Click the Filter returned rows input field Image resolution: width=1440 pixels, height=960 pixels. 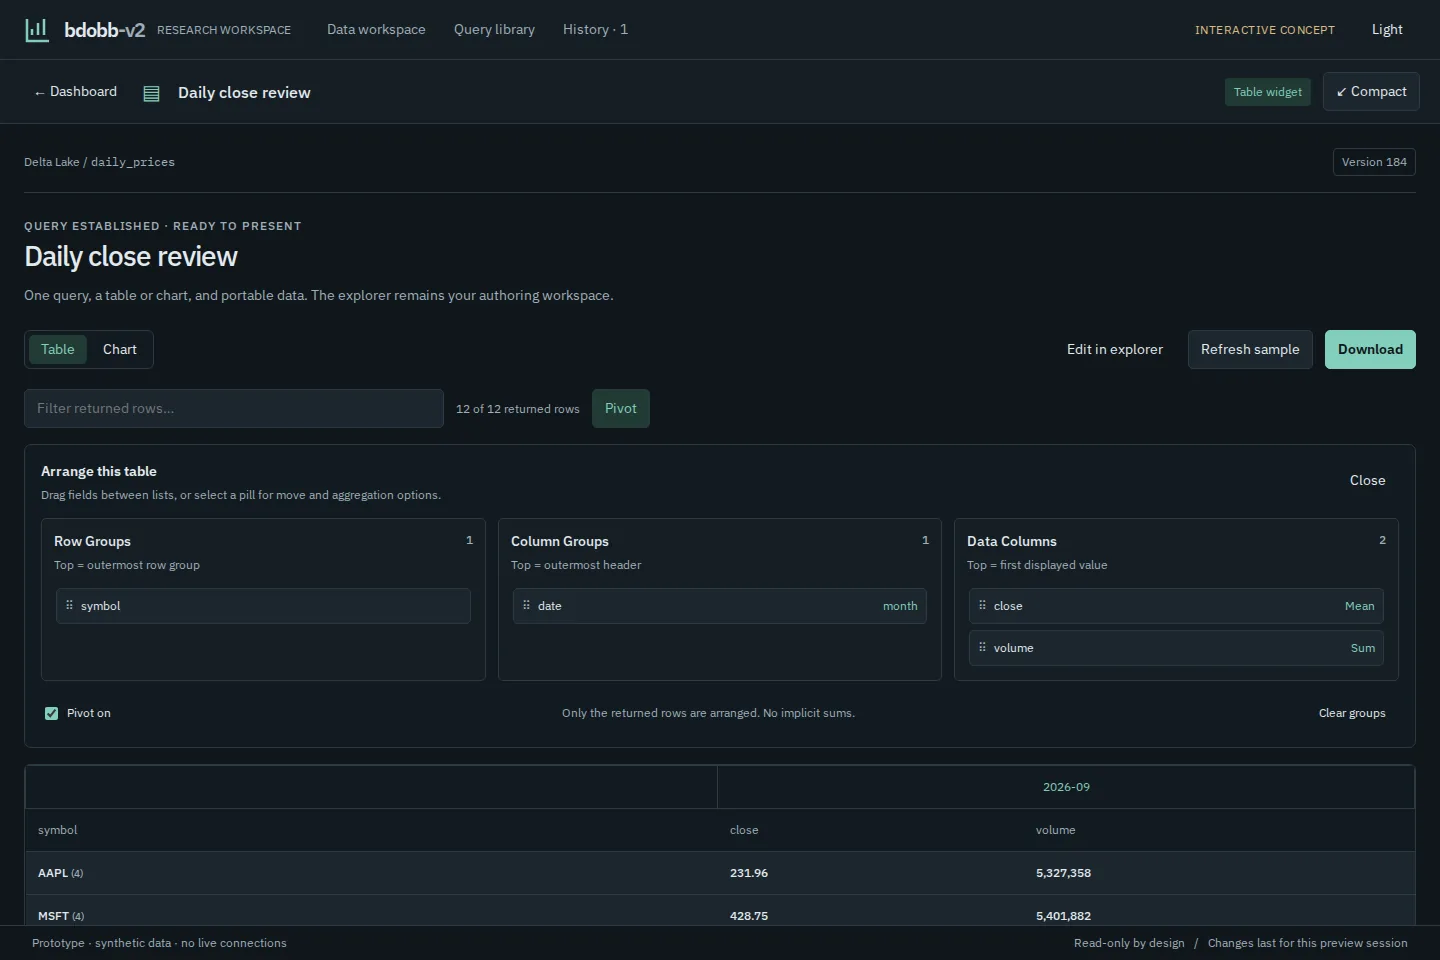click(x=234, y=408)
